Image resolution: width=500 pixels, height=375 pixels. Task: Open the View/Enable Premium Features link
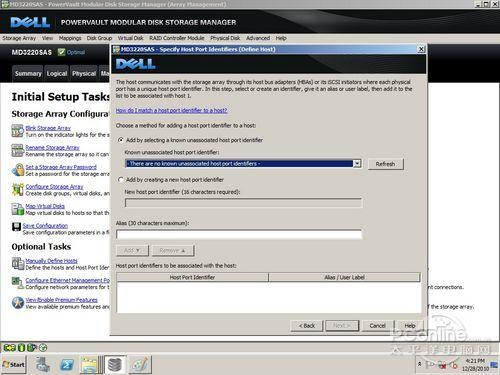tap(61, 300)
